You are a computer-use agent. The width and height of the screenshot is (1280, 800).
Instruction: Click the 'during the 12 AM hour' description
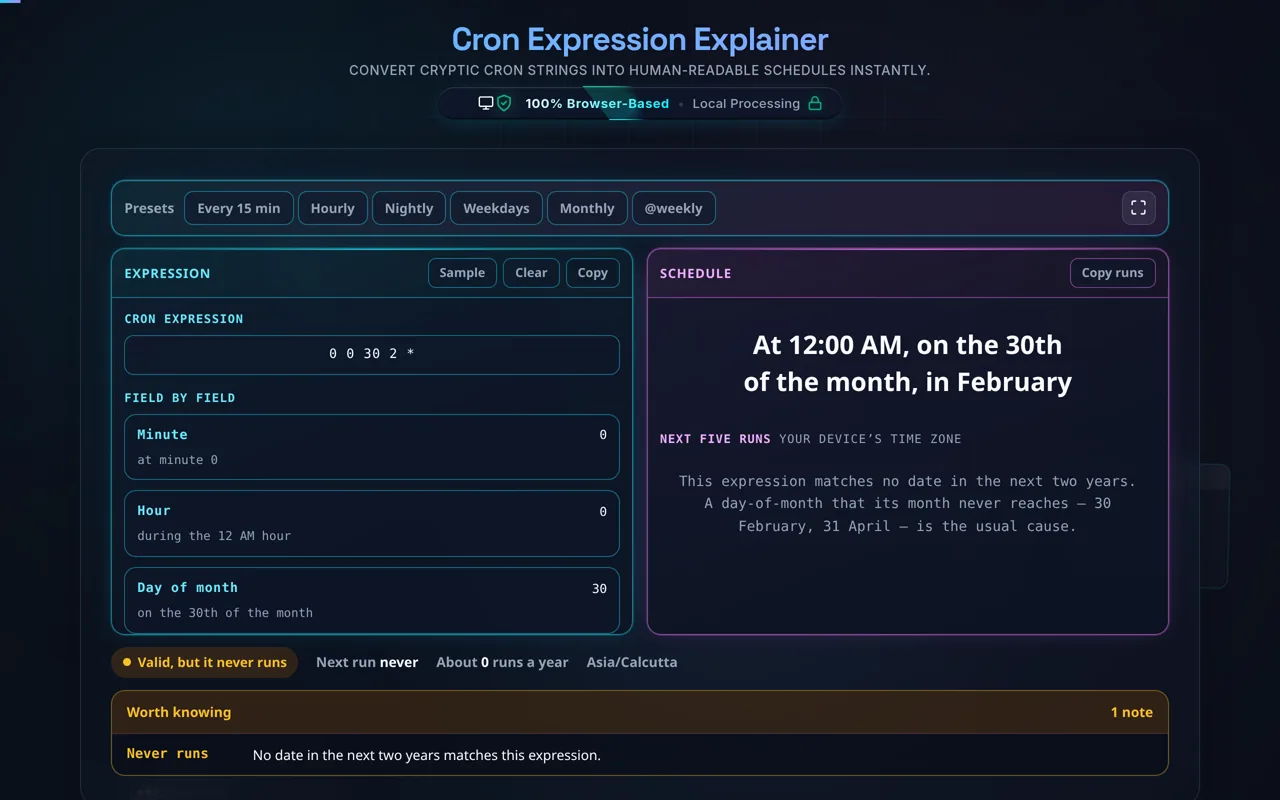pyautogui.click(x=214, y=536)
